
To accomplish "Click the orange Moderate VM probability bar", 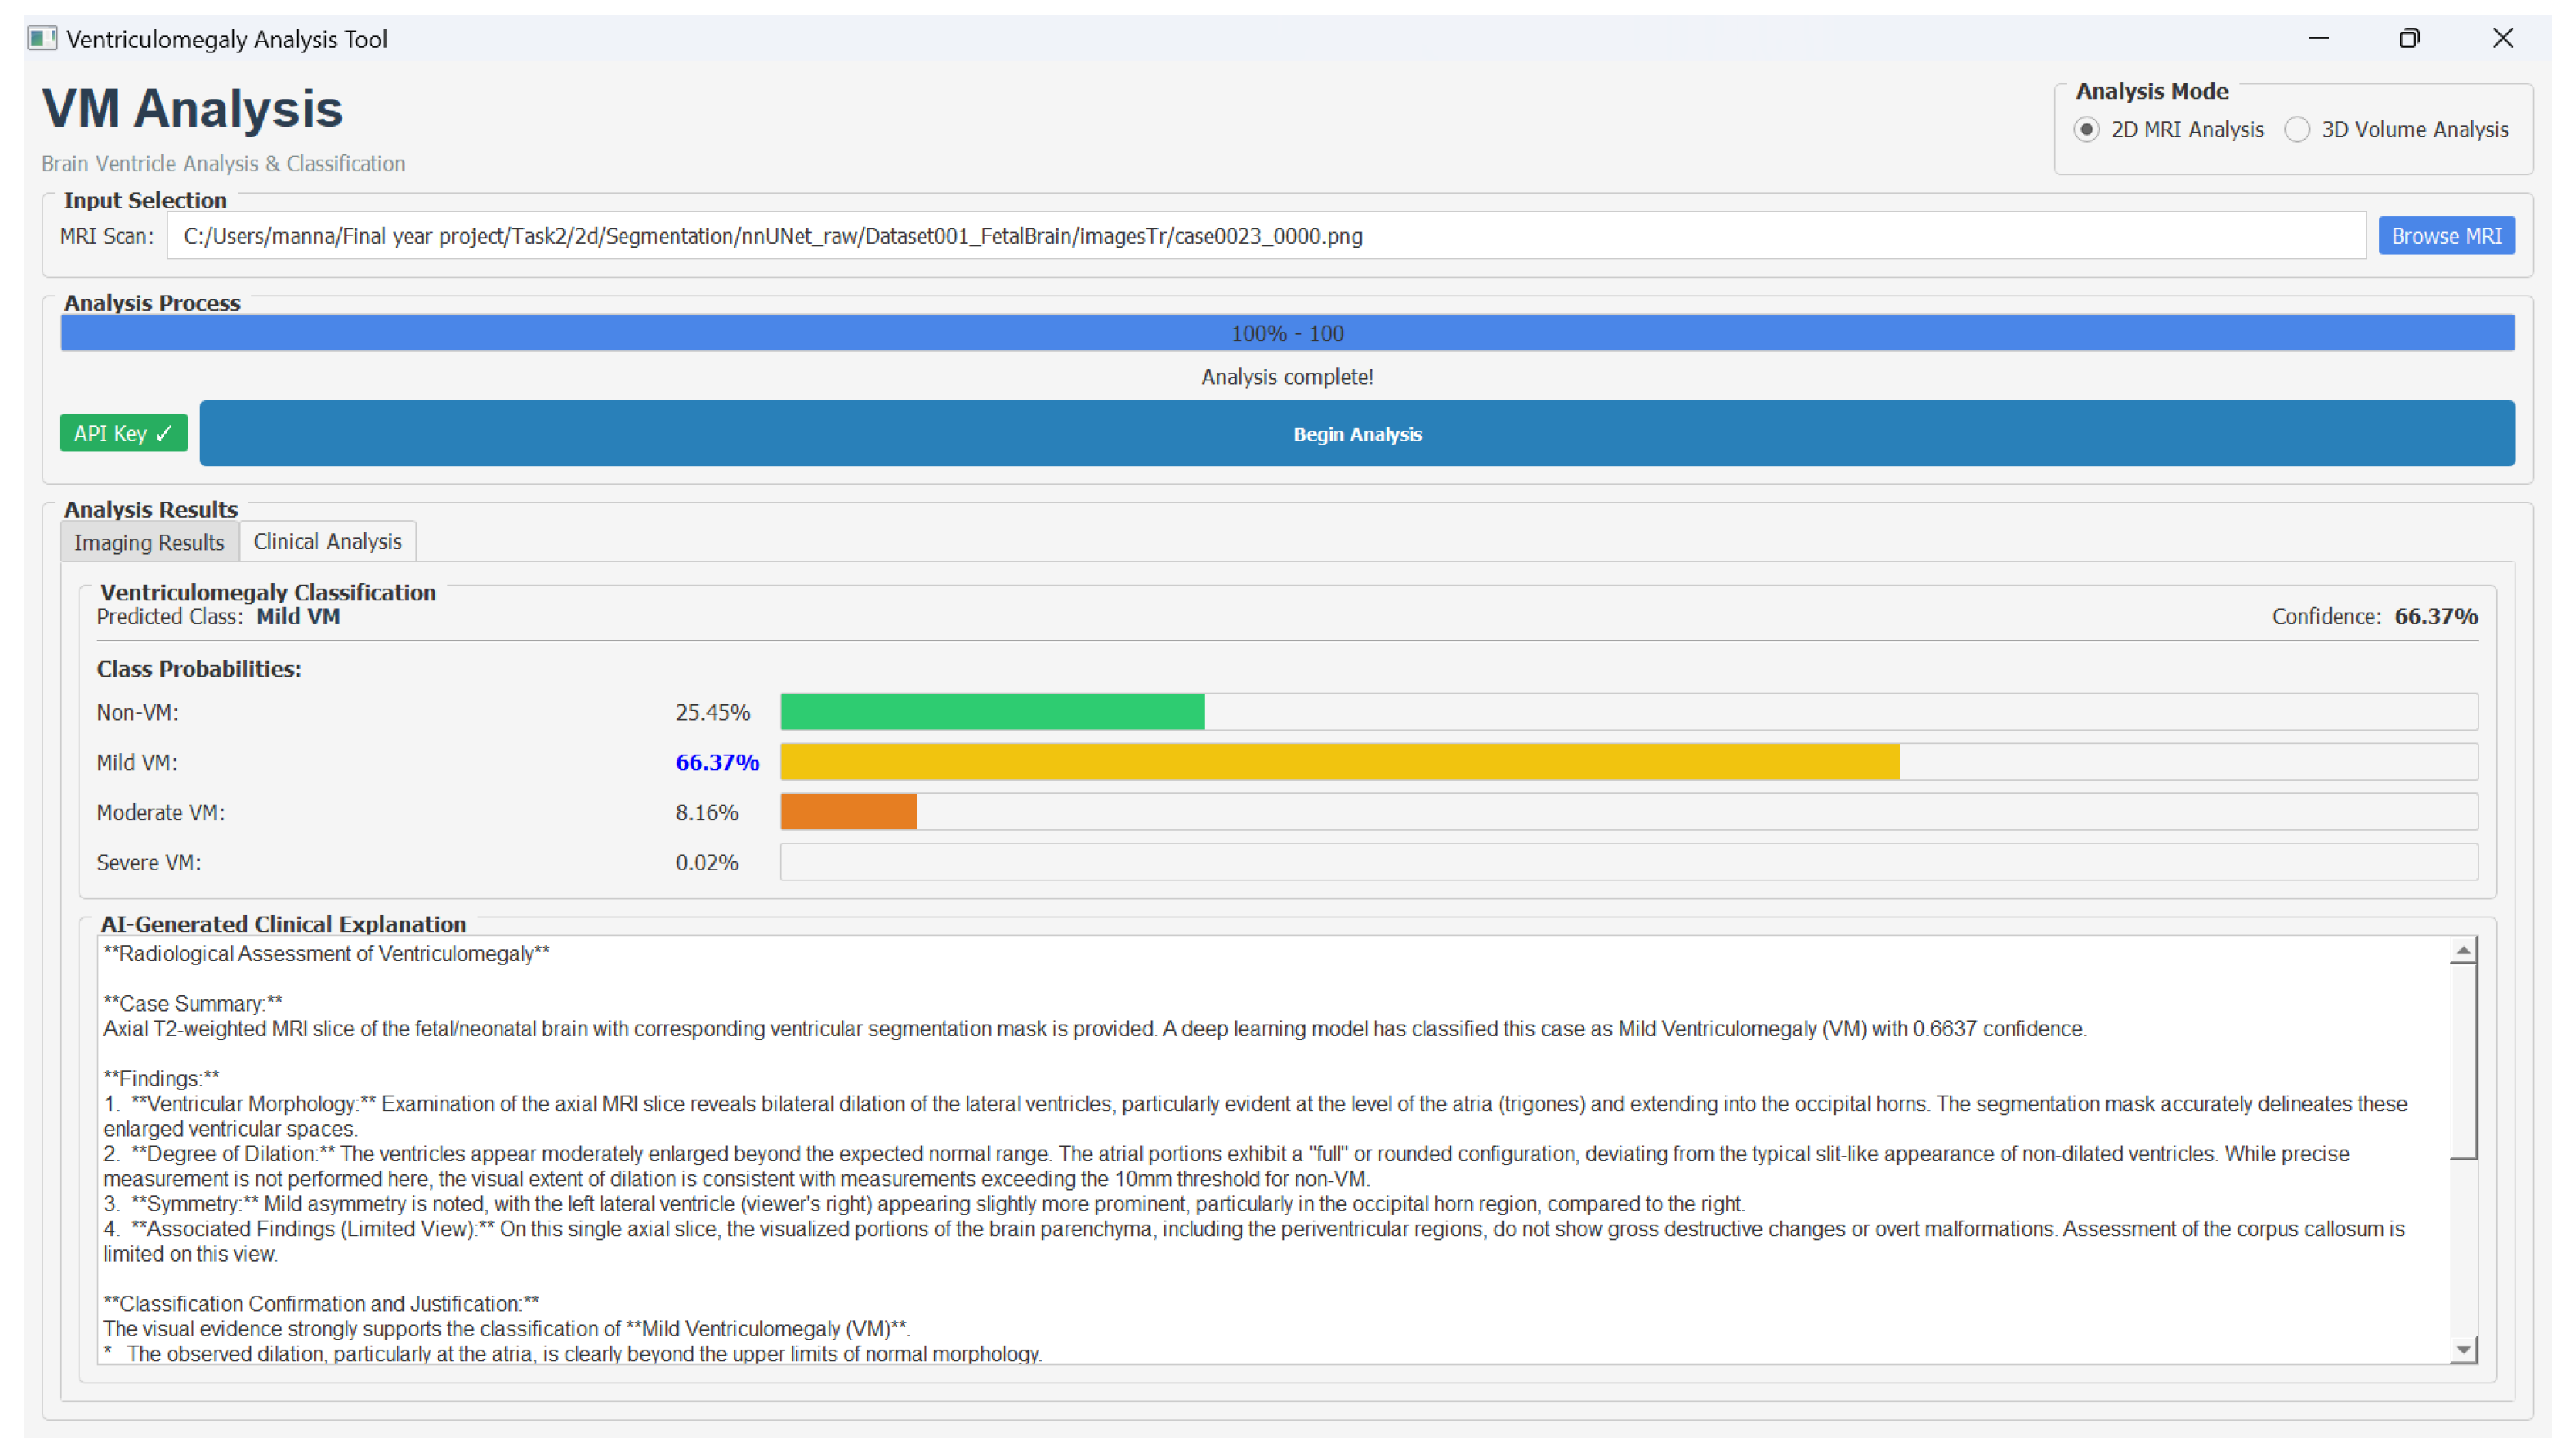I will click(847, 812).
